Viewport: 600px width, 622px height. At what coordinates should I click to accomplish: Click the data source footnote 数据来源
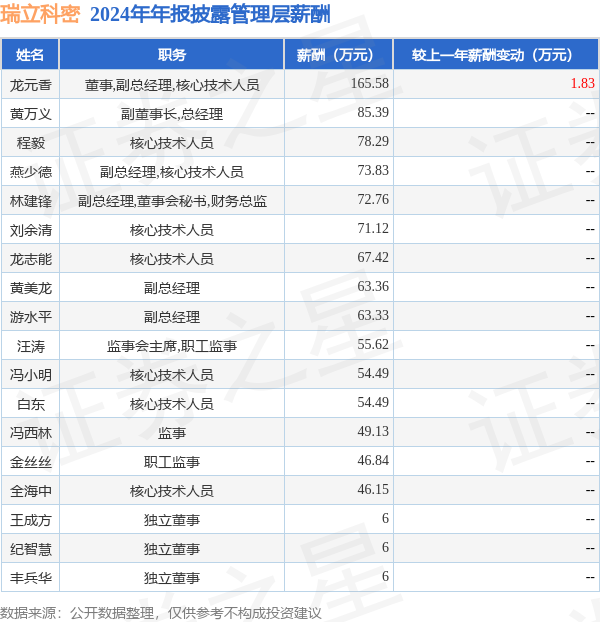click(161, 613)
